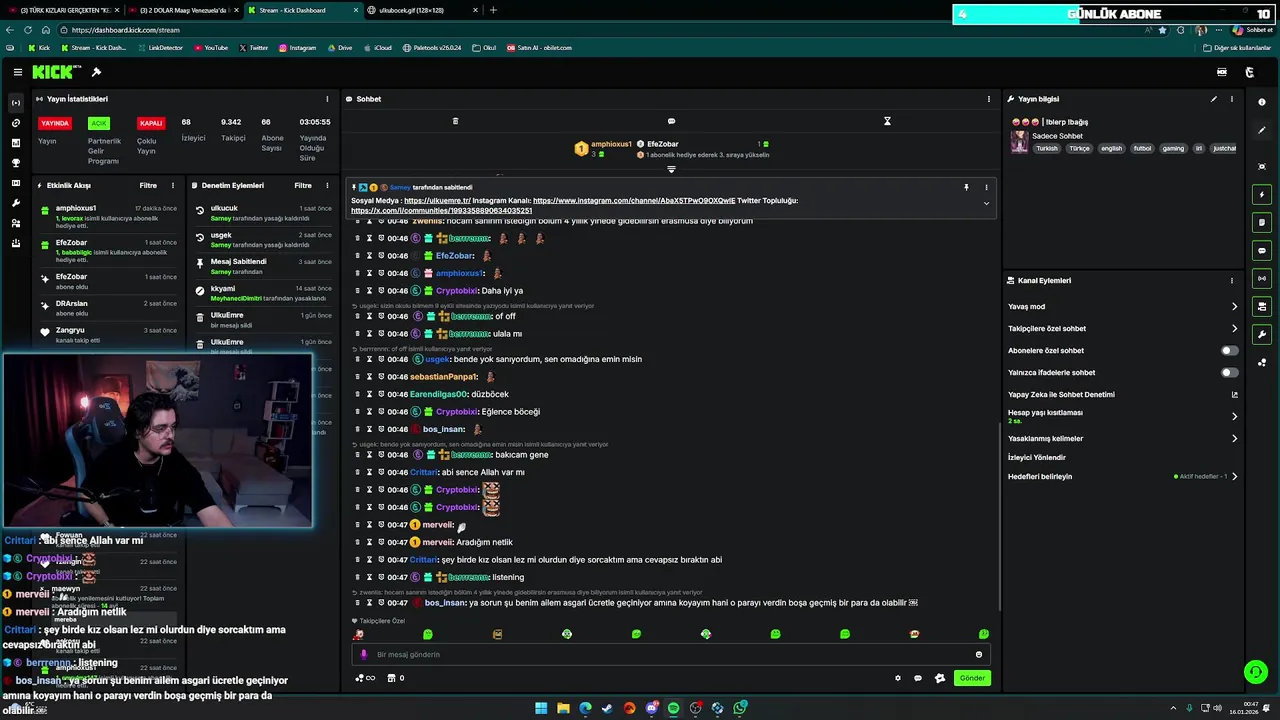The image size is (1280, 720).
Task: Click the Bir mesaj gönderin message field
Action: point(670,654)
